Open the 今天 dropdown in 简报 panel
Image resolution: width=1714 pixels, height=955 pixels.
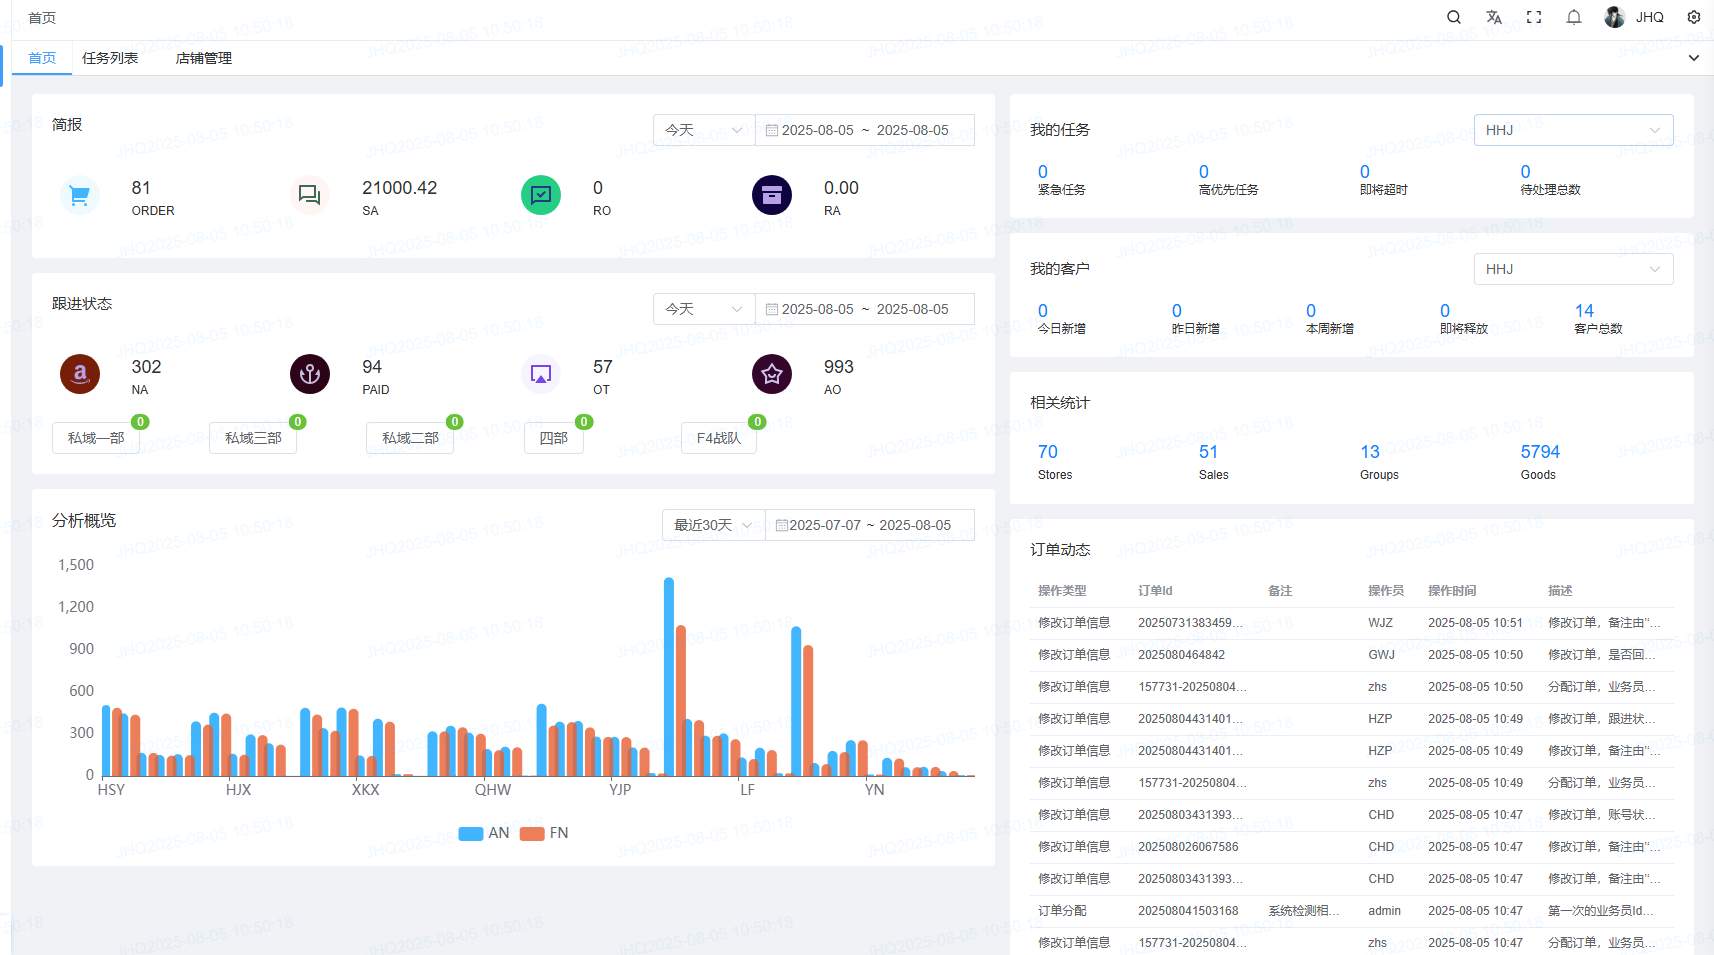tap(704, 130)
